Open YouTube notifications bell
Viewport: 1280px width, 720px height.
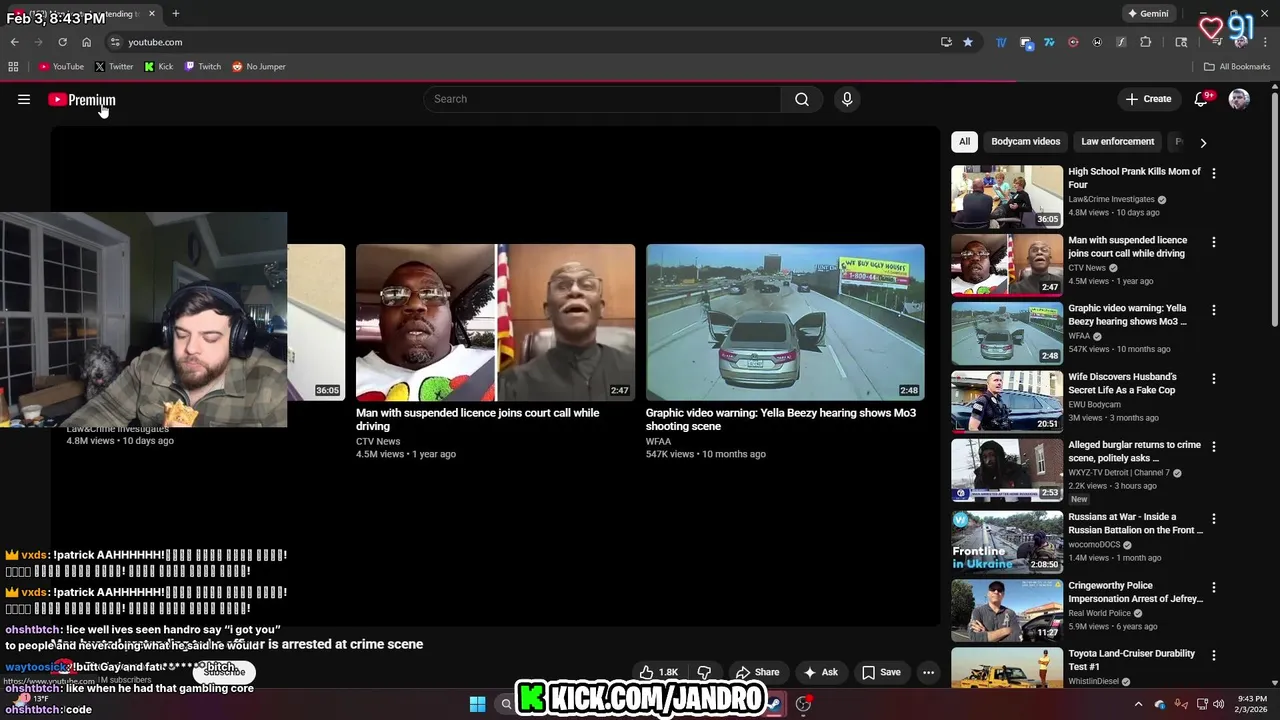1201,99
